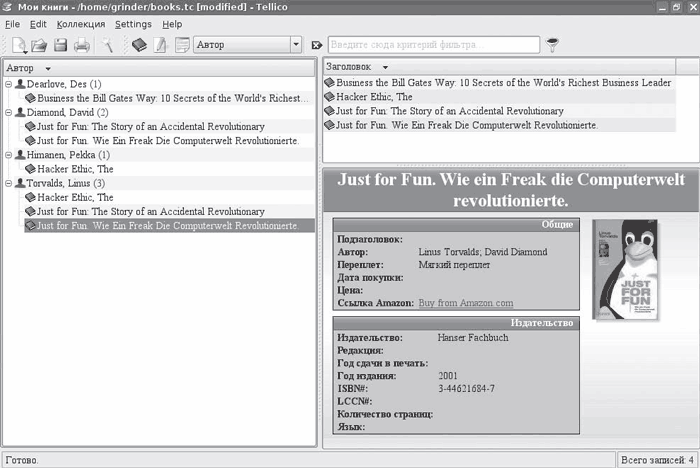Click the Open file folder icon
The image size is (700, 468).
(40, 45)
